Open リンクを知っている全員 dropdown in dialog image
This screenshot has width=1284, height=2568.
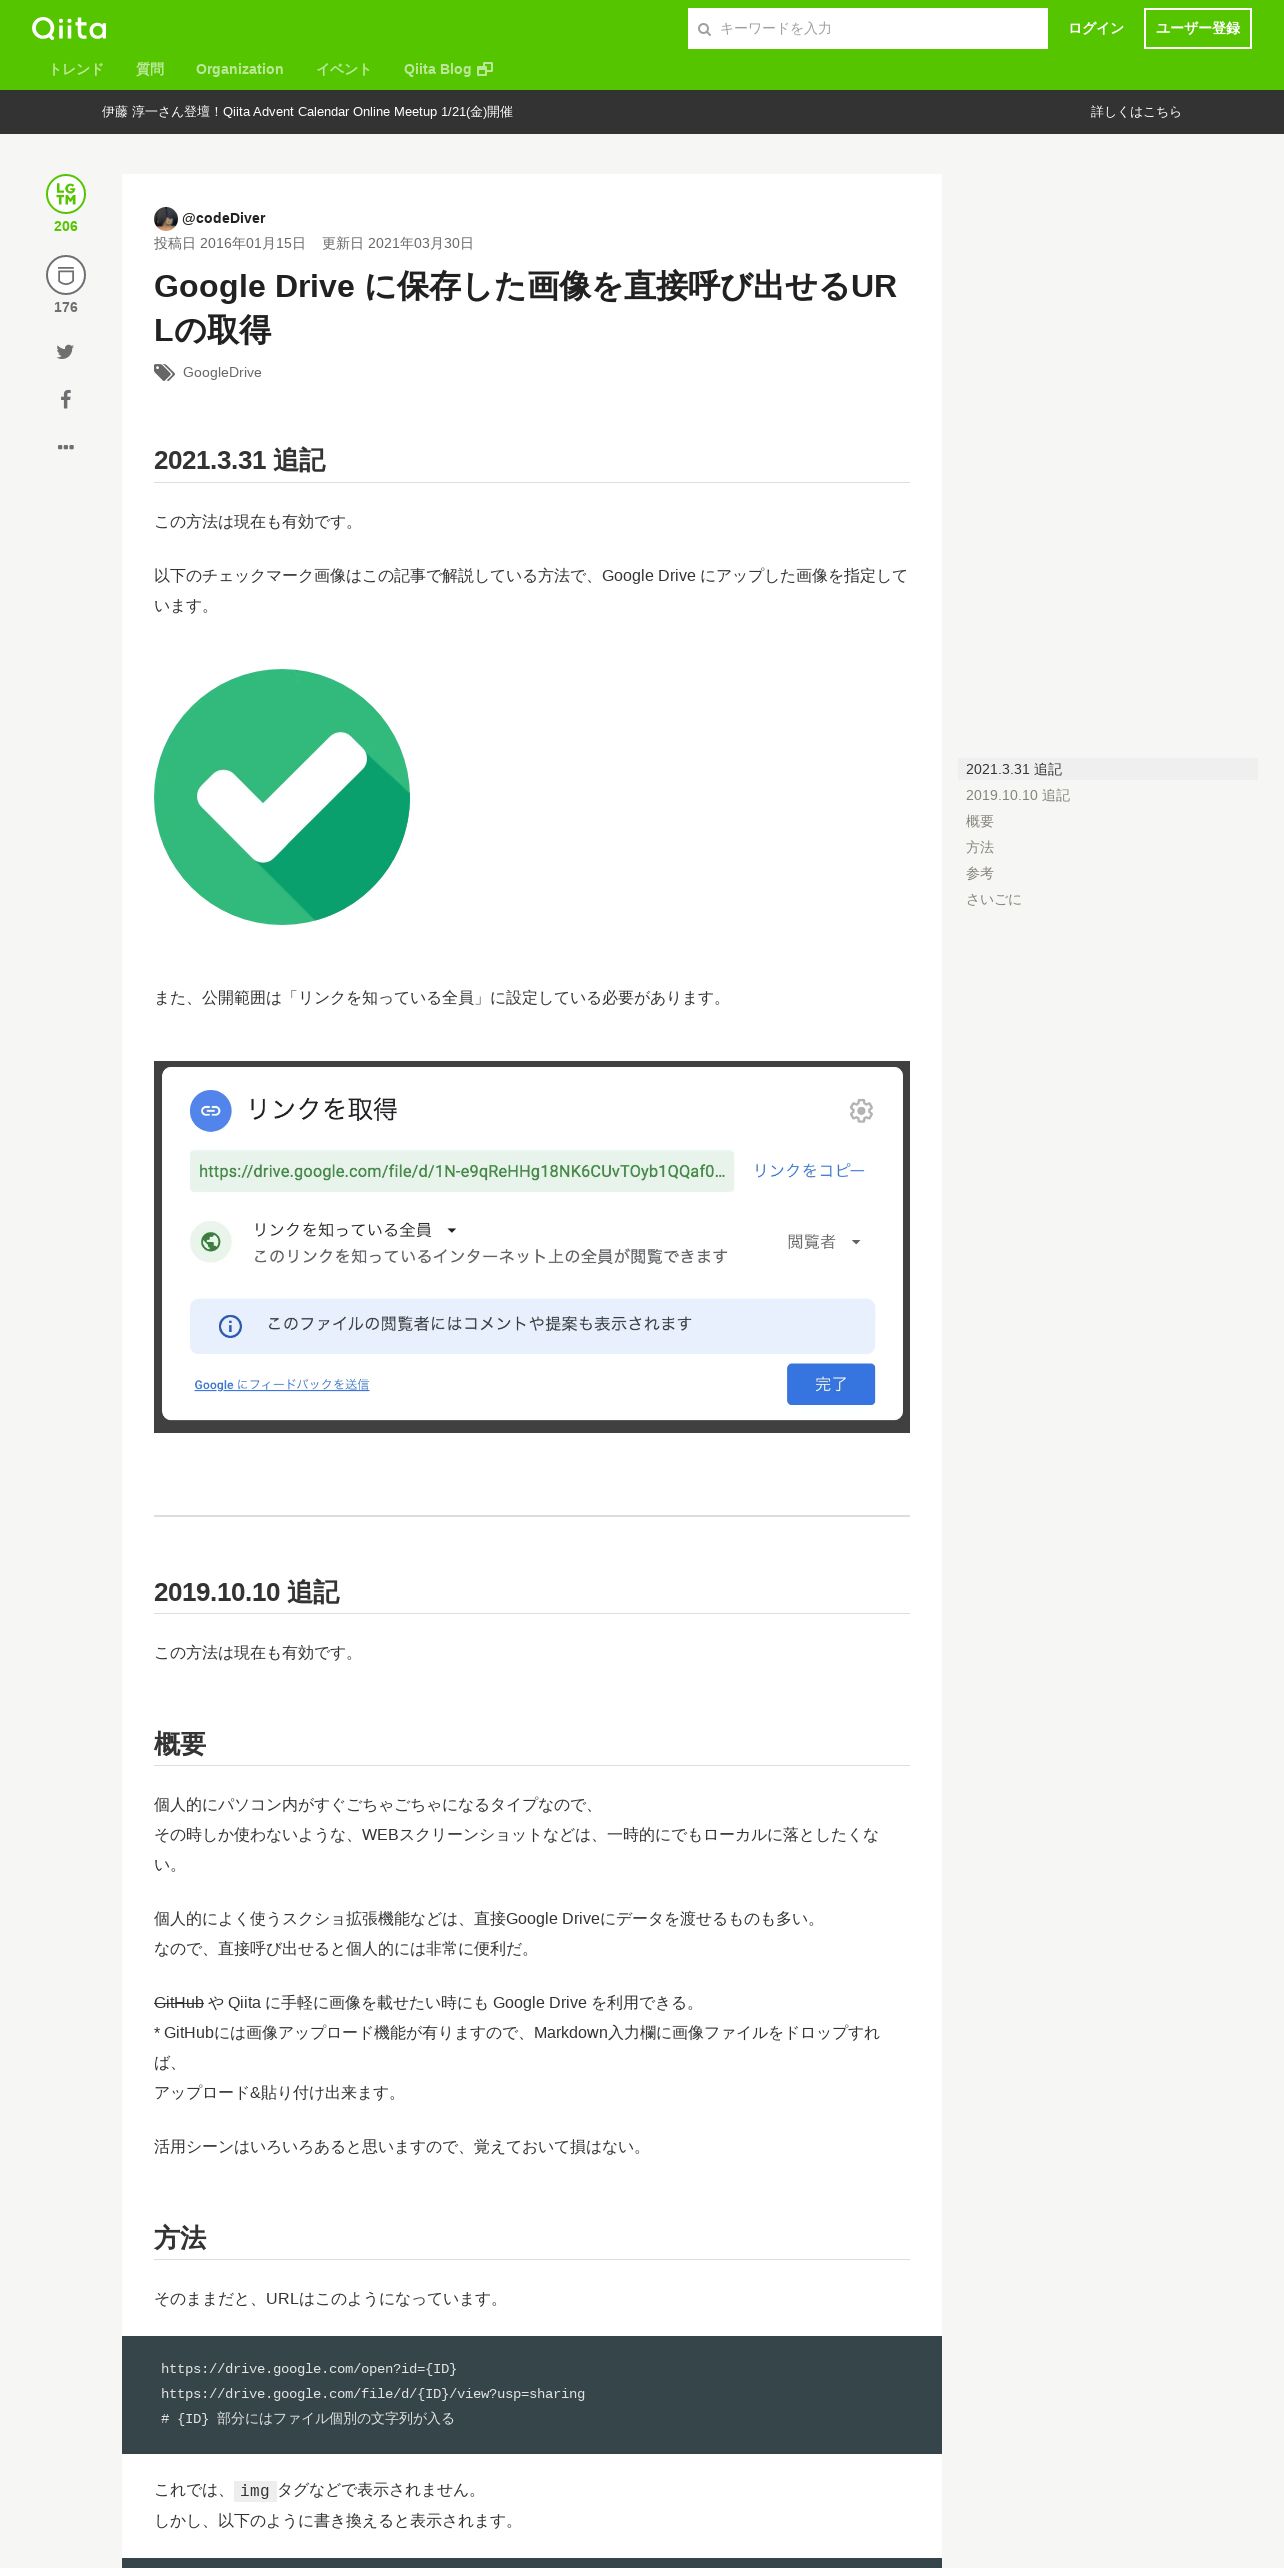[354, 1230]
